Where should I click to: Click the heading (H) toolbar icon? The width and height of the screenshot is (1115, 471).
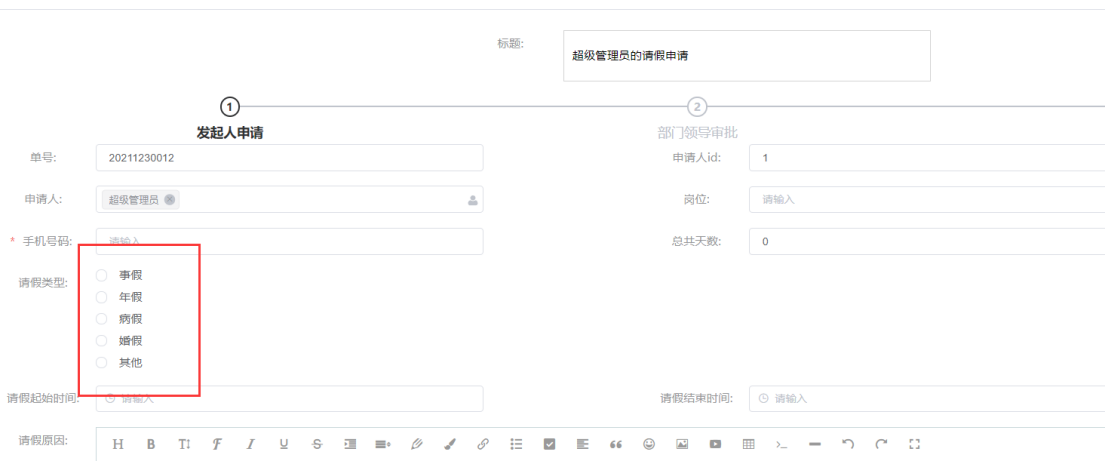(118, 444)
